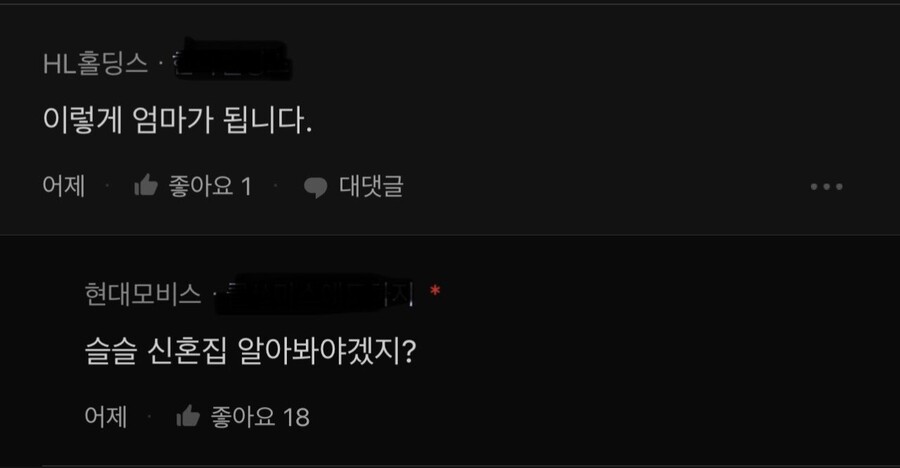Click the like count 1 on the first comment
The width and height of the screenshot is (900, 468).
pyautogui.click(x=246, y=187)
